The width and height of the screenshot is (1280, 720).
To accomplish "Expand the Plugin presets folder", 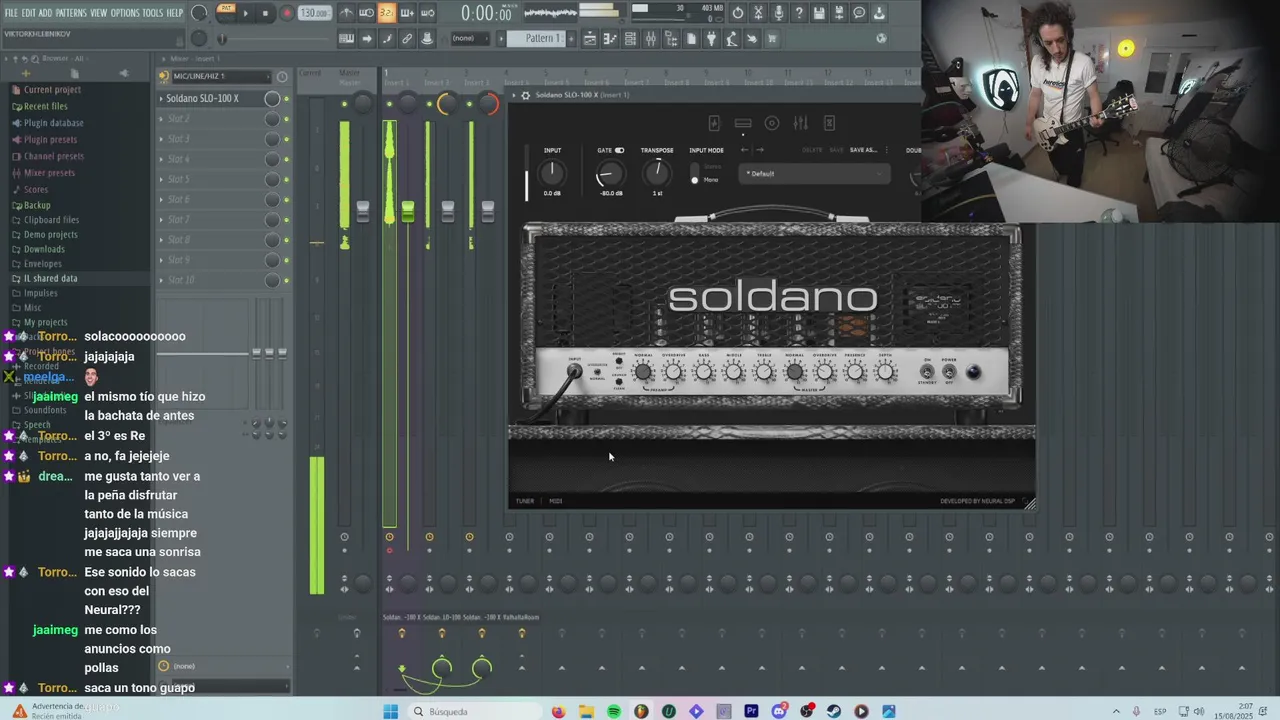I will (x=50, y=139).
